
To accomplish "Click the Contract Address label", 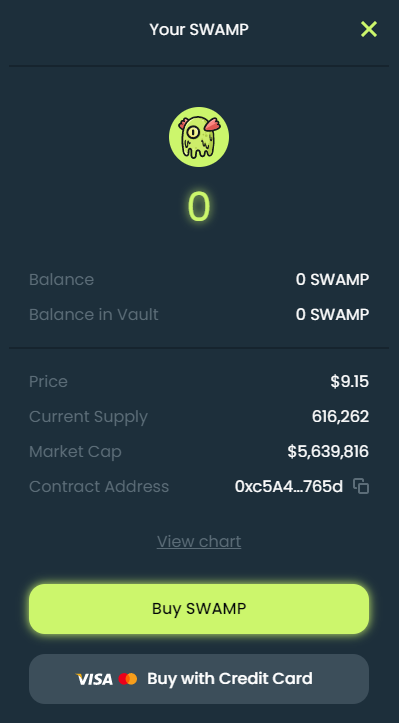I will click(x=99, y=486).
